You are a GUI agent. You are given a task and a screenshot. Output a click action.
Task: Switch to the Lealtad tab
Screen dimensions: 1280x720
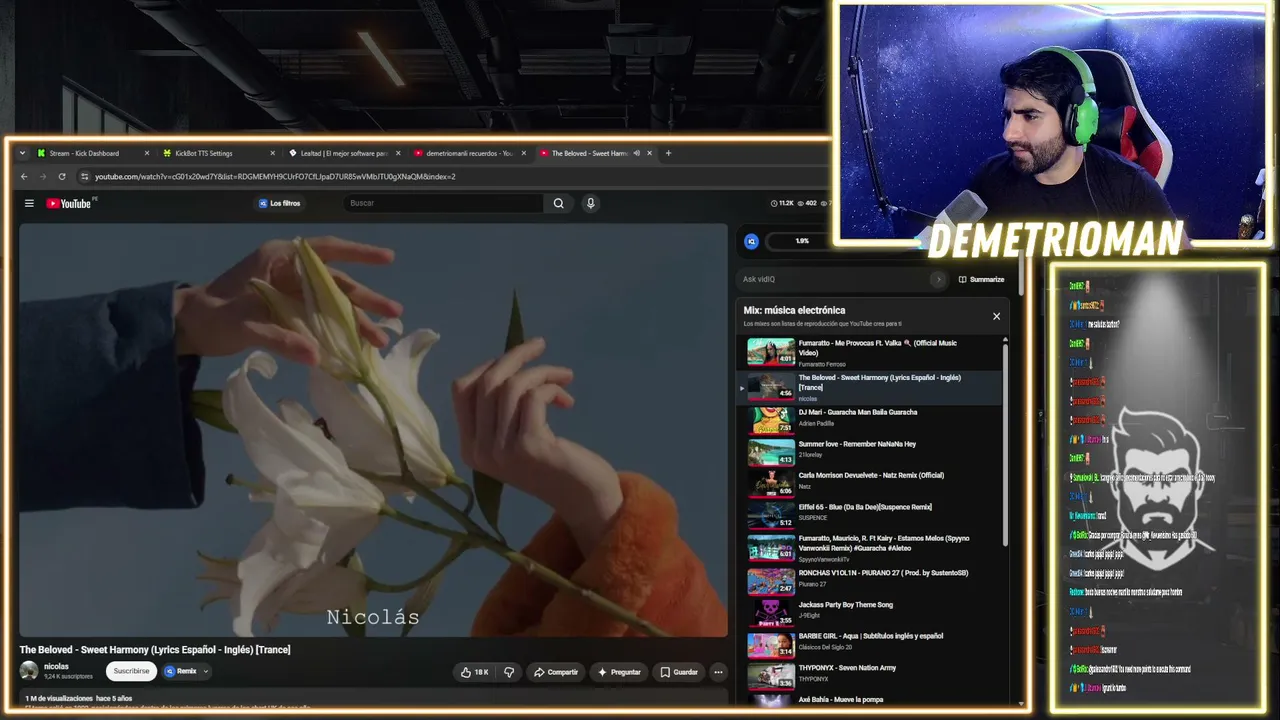(x=344, y=153)
